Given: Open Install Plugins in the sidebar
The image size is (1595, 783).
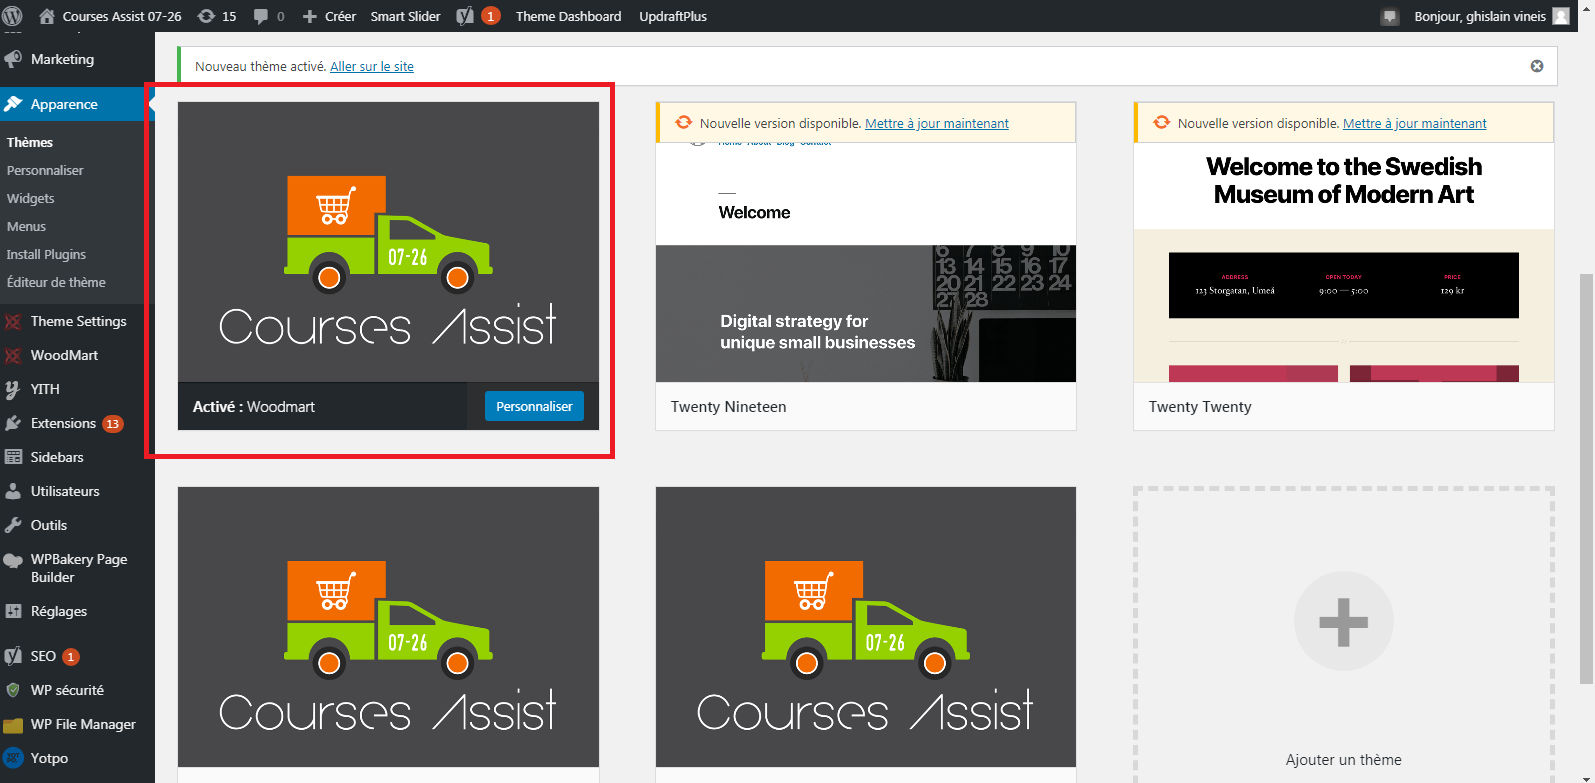Looking at the screenshot, I should tap(46, 254).
